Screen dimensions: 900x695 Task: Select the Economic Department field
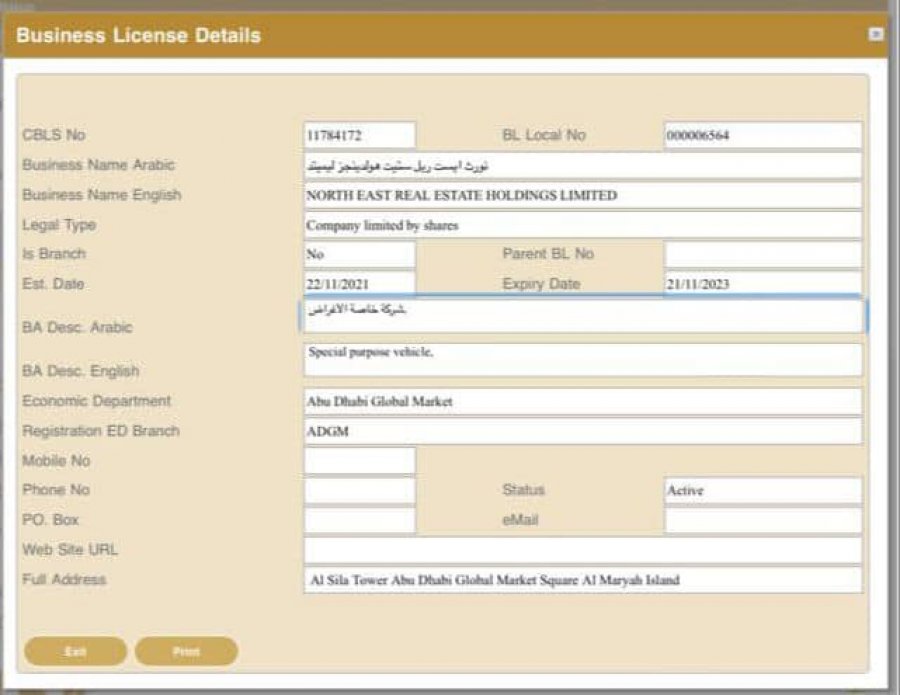(582, 401)
